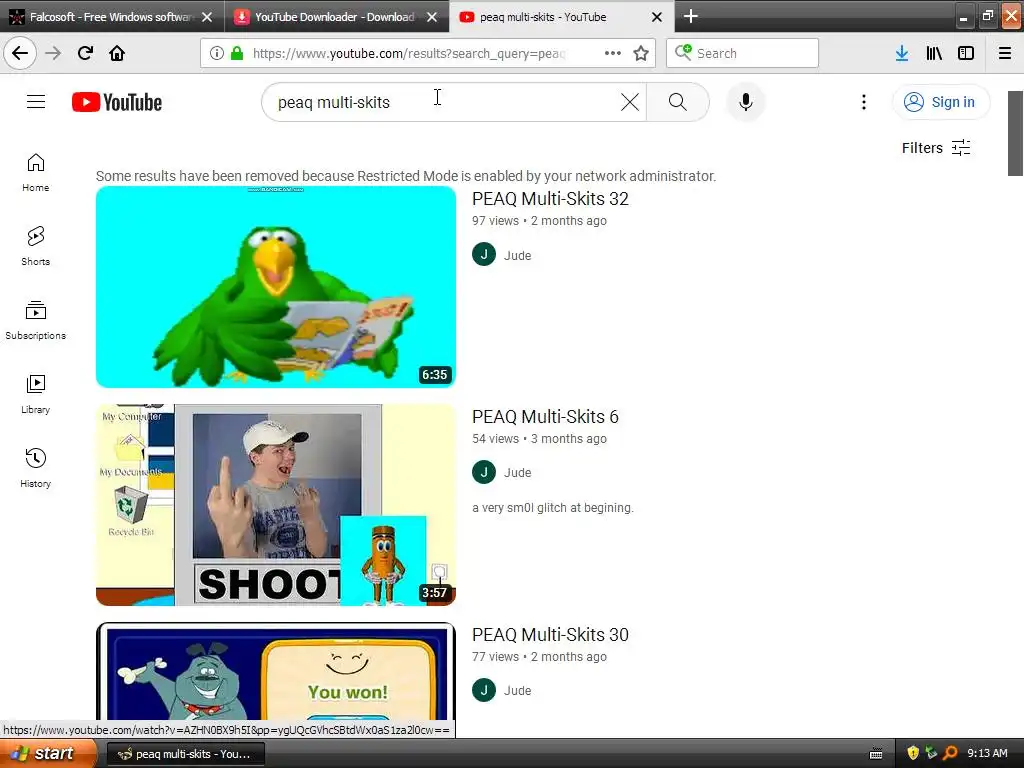Image resolution: width=1024 pixels, height=768 pixels.
Task: Open the Windows start button
Action: click(47, 753)
